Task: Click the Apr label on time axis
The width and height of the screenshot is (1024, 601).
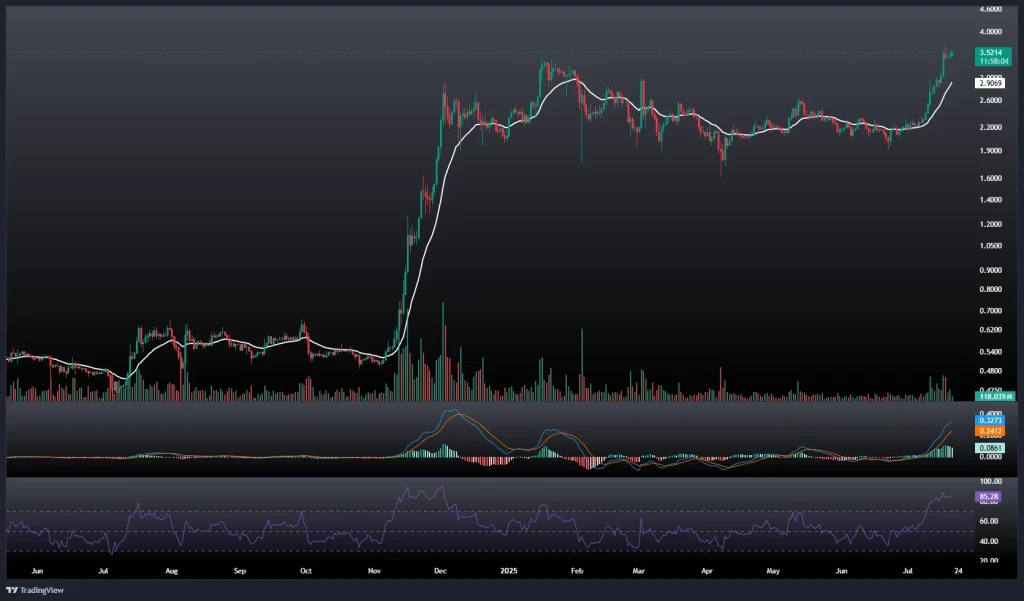Action: [x=707, y=571]
